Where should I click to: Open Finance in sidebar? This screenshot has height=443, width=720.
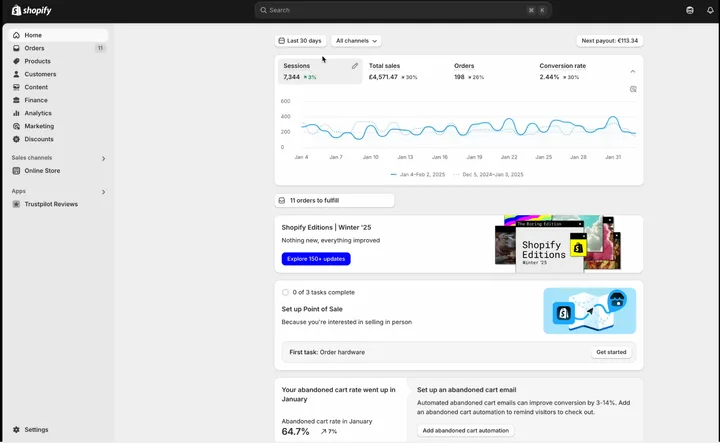click(x=58, y=100)
